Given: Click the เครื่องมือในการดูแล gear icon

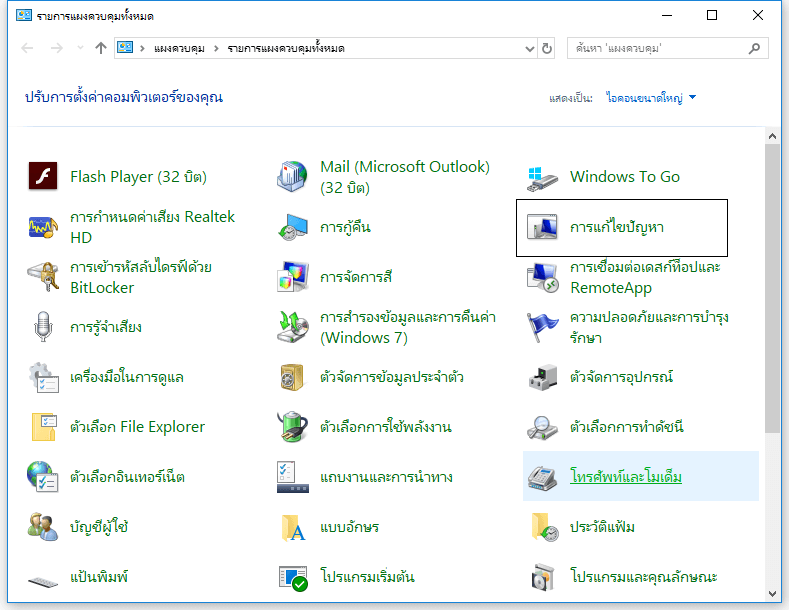Looking at the screenshot, I should (x=43, y=377).
